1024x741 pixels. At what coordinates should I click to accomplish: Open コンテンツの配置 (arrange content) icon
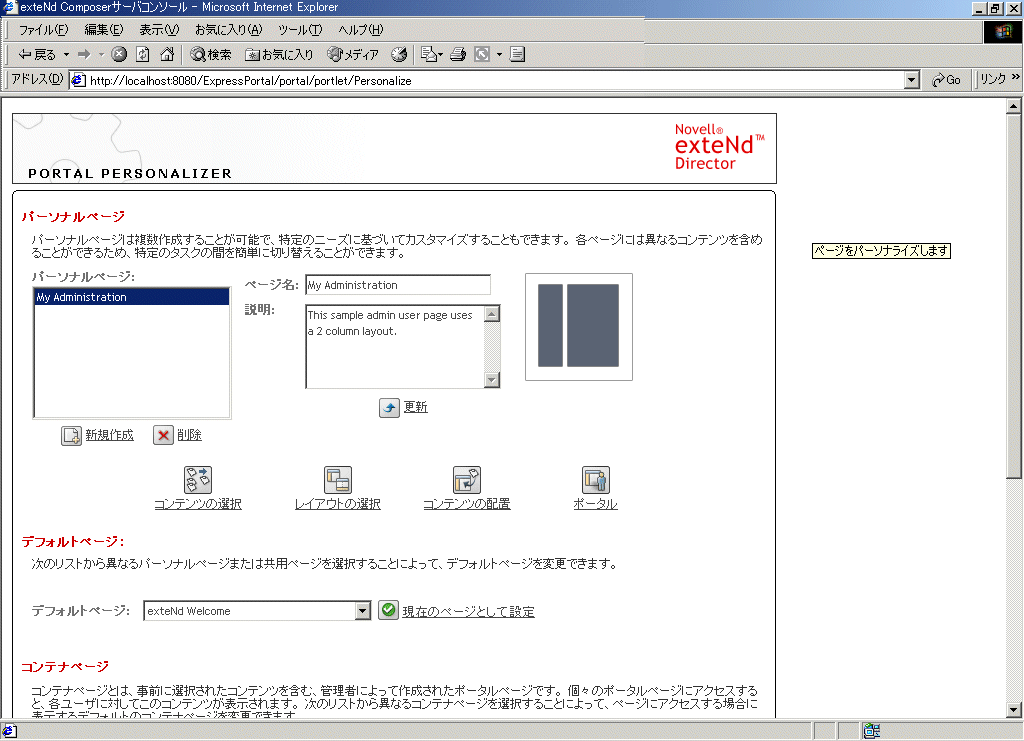click(467, 480)
